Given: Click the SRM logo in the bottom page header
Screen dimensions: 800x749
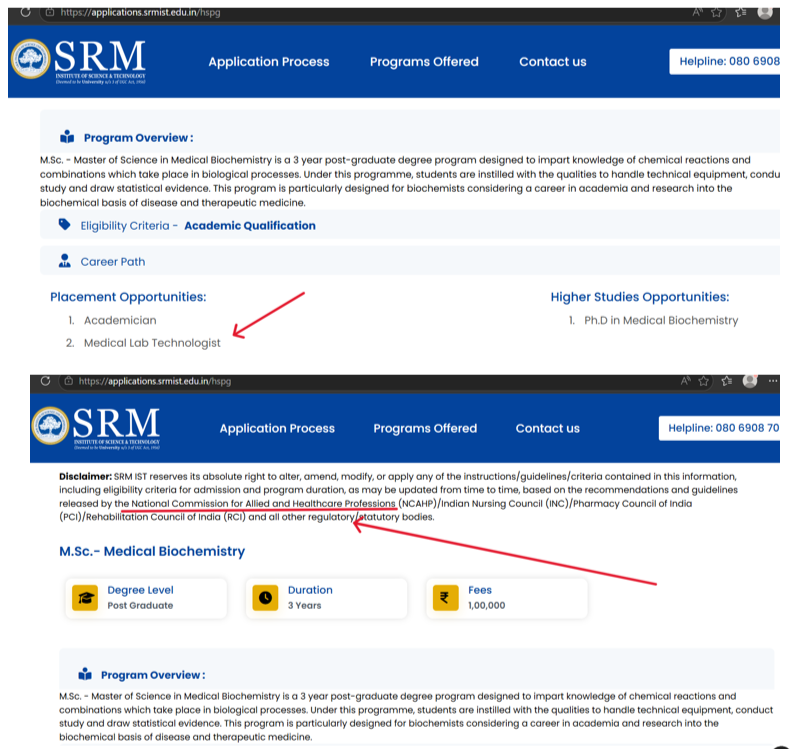Looking at the screenshot, I should [x=96, y=428].
